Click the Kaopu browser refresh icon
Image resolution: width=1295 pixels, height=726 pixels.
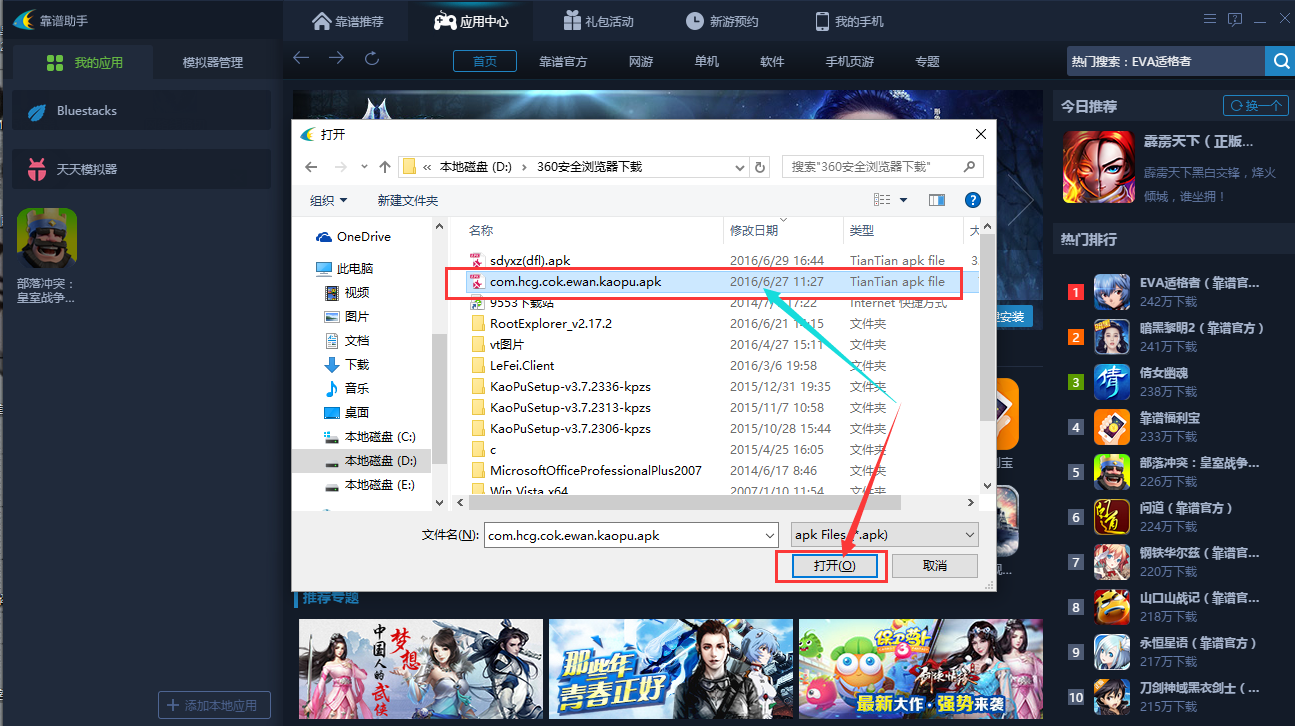coord(372,59)
